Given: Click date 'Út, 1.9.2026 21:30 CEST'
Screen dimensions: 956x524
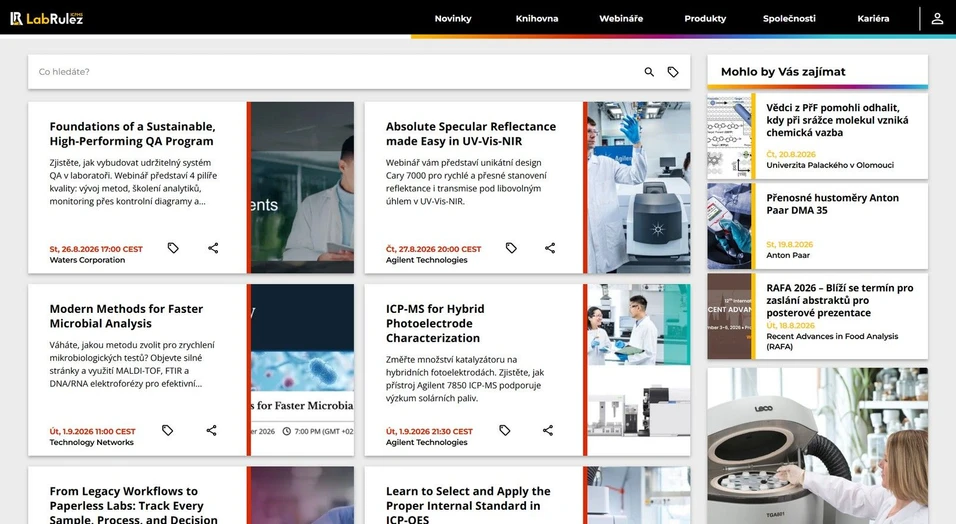Looking at the screenshot, I should (x=429, y=431).
